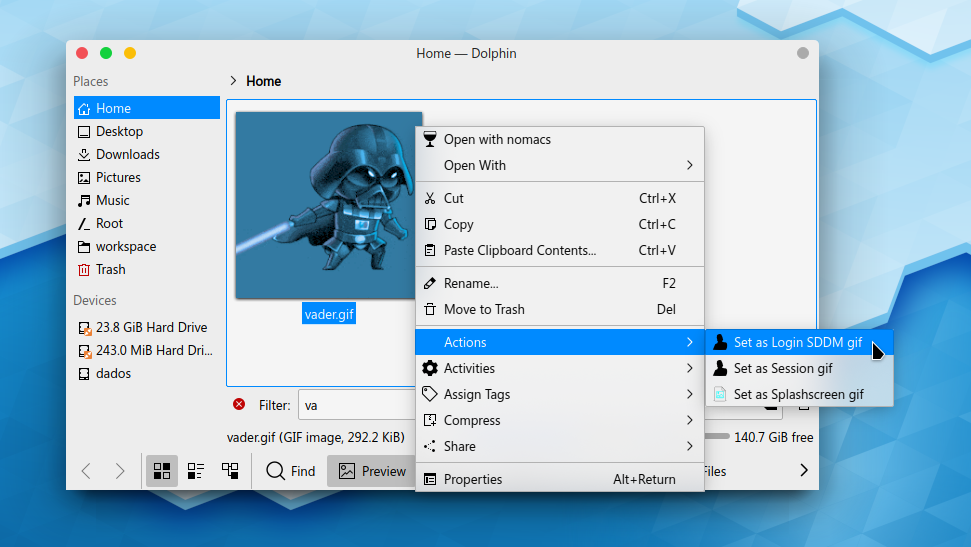
Task: Choose Copy from the context menu
Action: click(560, 224)
